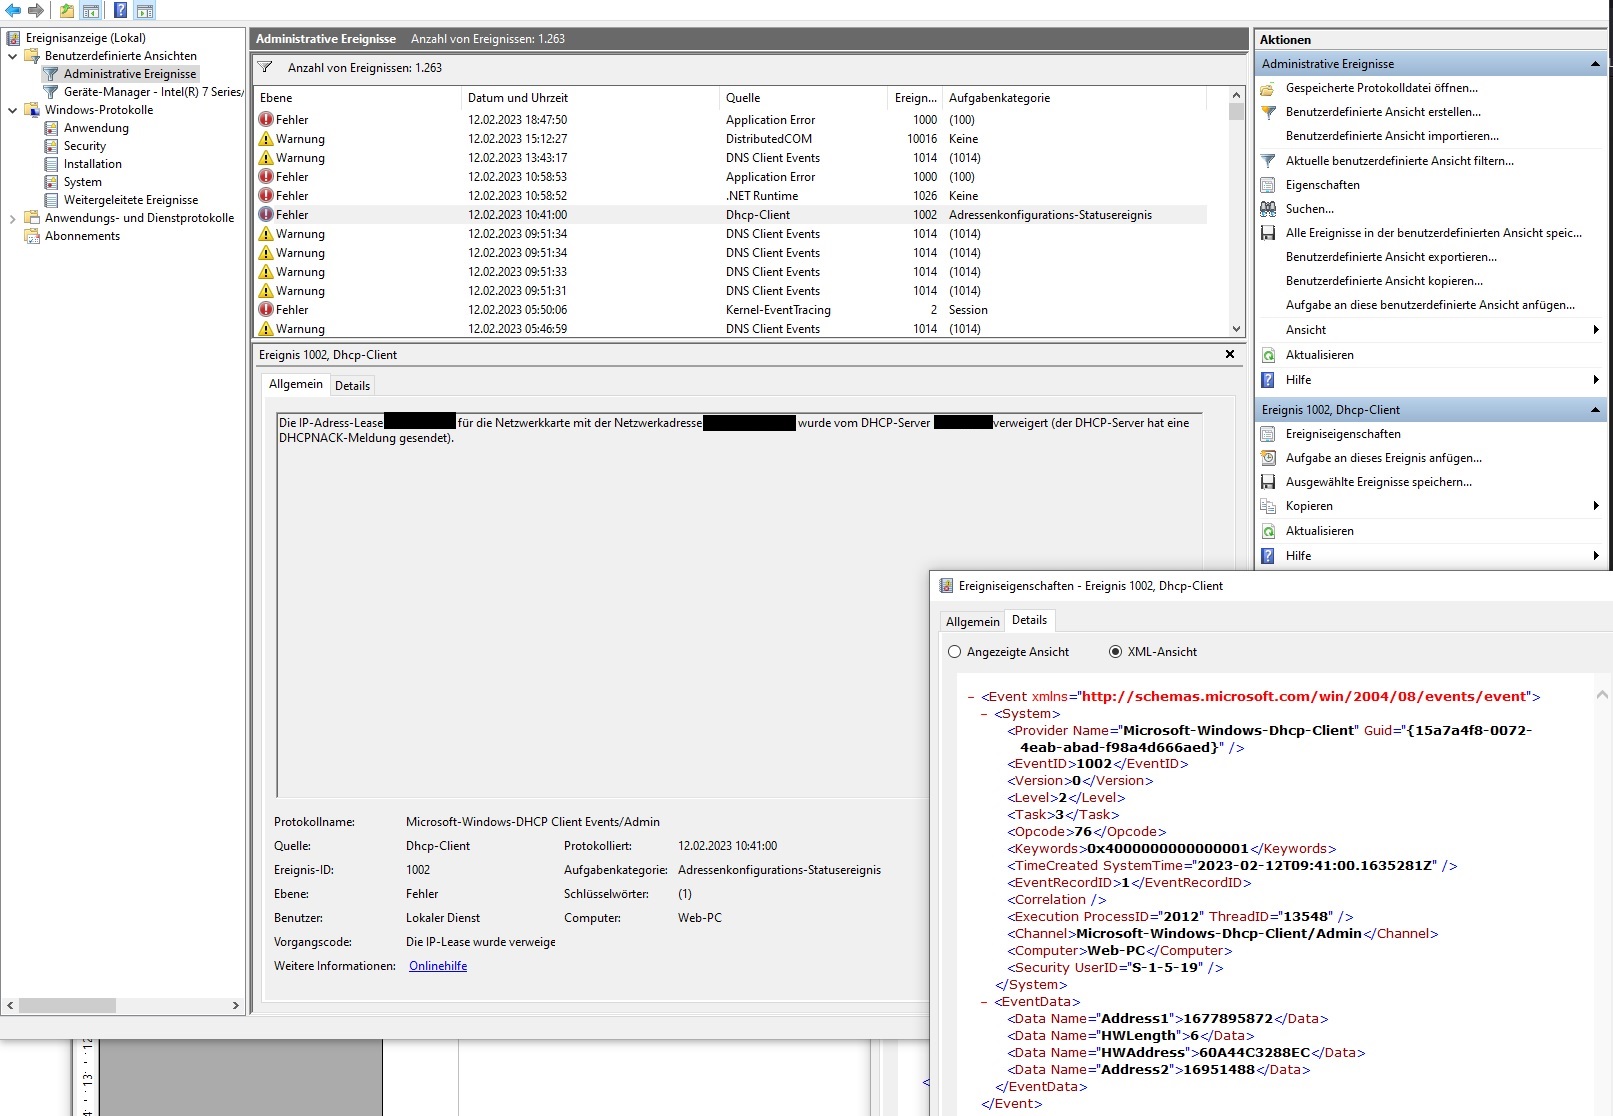This screenshot has width=1613, height=1116.
Task: Click the up-one-level folder toolbar icon
Action: pos(66,11)
